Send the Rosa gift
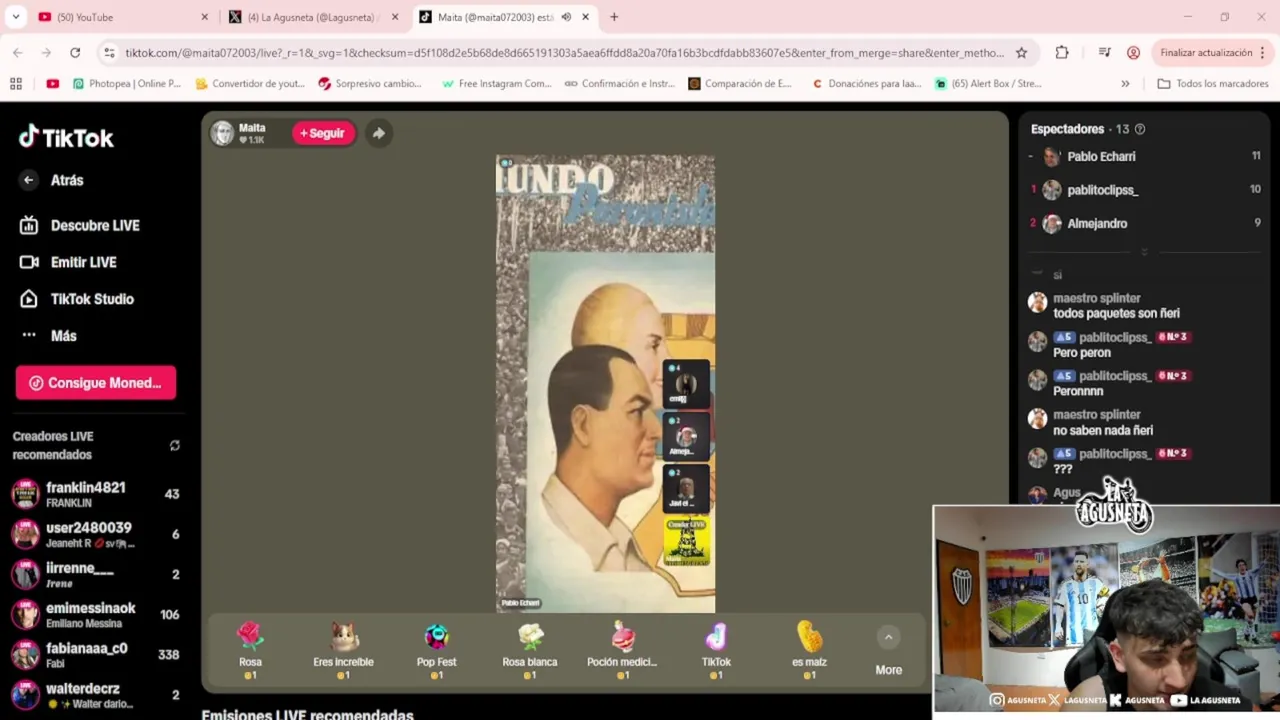 (250, 650)
